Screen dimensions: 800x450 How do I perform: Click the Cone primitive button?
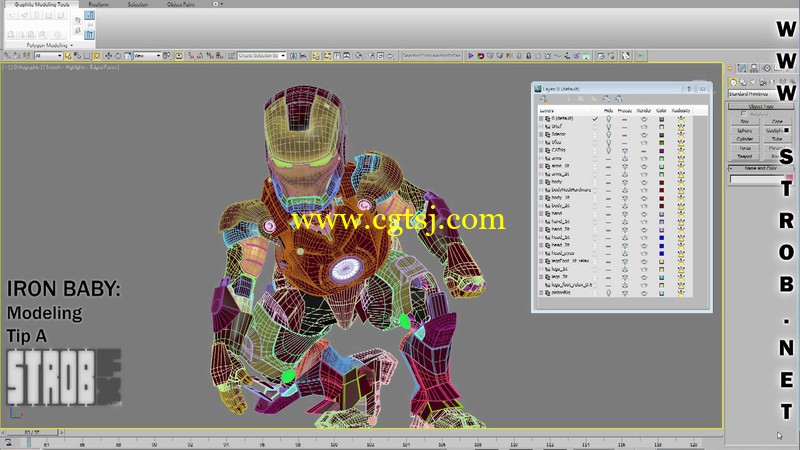pyautogui.click(x=777, y=121)
